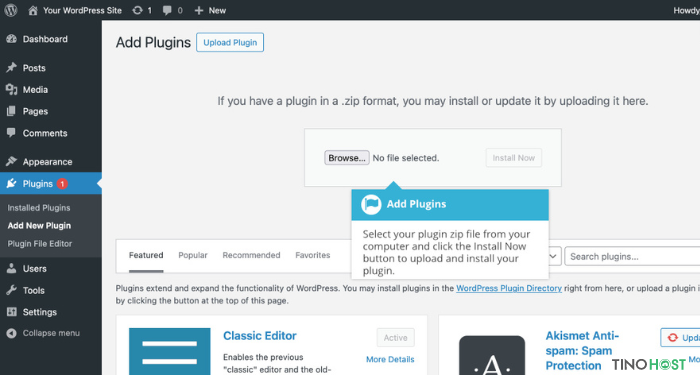Open dropdown next to Search plugins field
Screen dimensions: 700x375
(554, 256)
